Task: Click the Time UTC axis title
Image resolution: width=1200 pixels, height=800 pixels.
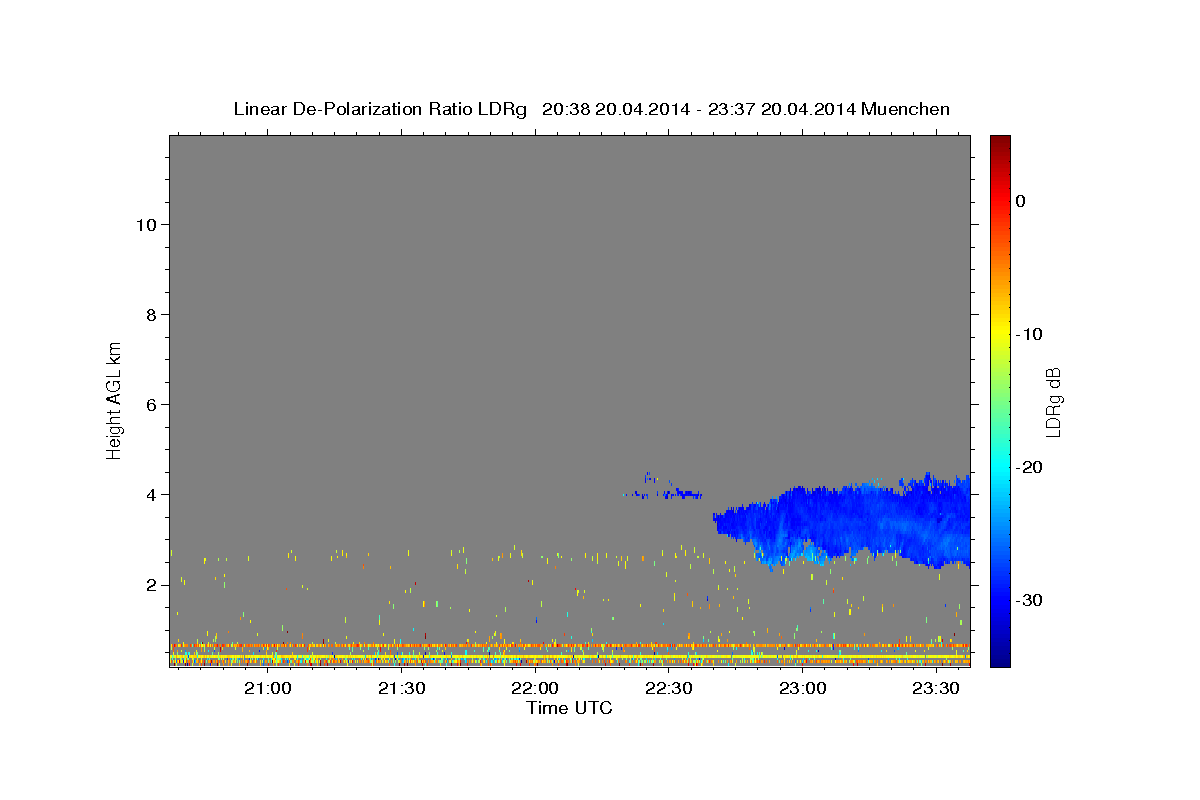Action: tap(569, 708)
